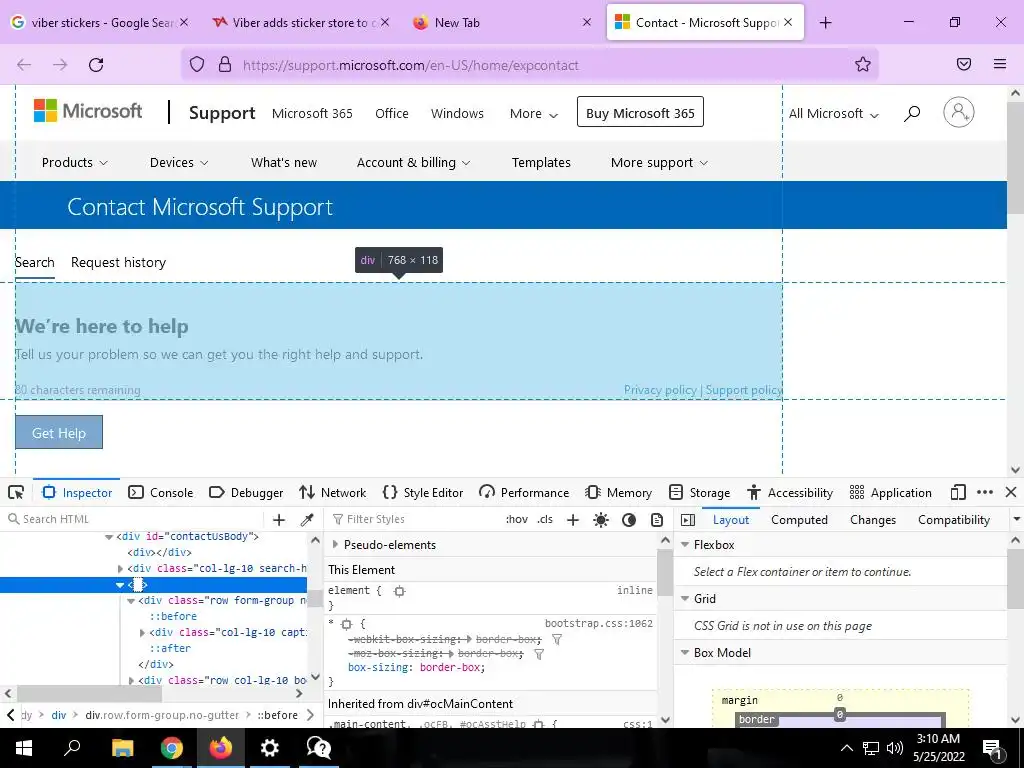1024x768 pixels.
Task: Collapse the Flexbox section
Action: pyautogui.click(x=685, y=545)
